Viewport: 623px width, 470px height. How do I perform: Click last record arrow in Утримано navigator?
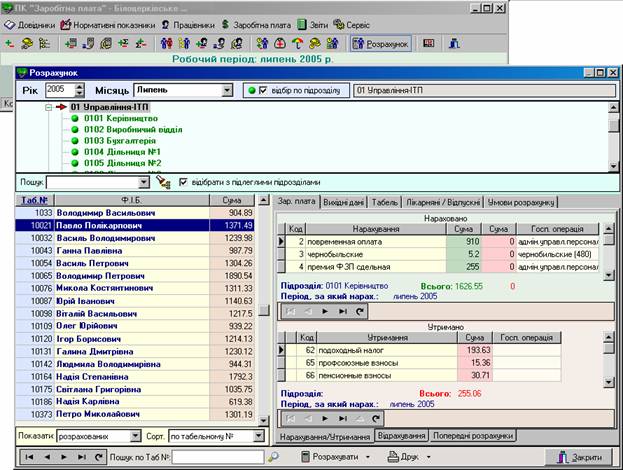342,418
